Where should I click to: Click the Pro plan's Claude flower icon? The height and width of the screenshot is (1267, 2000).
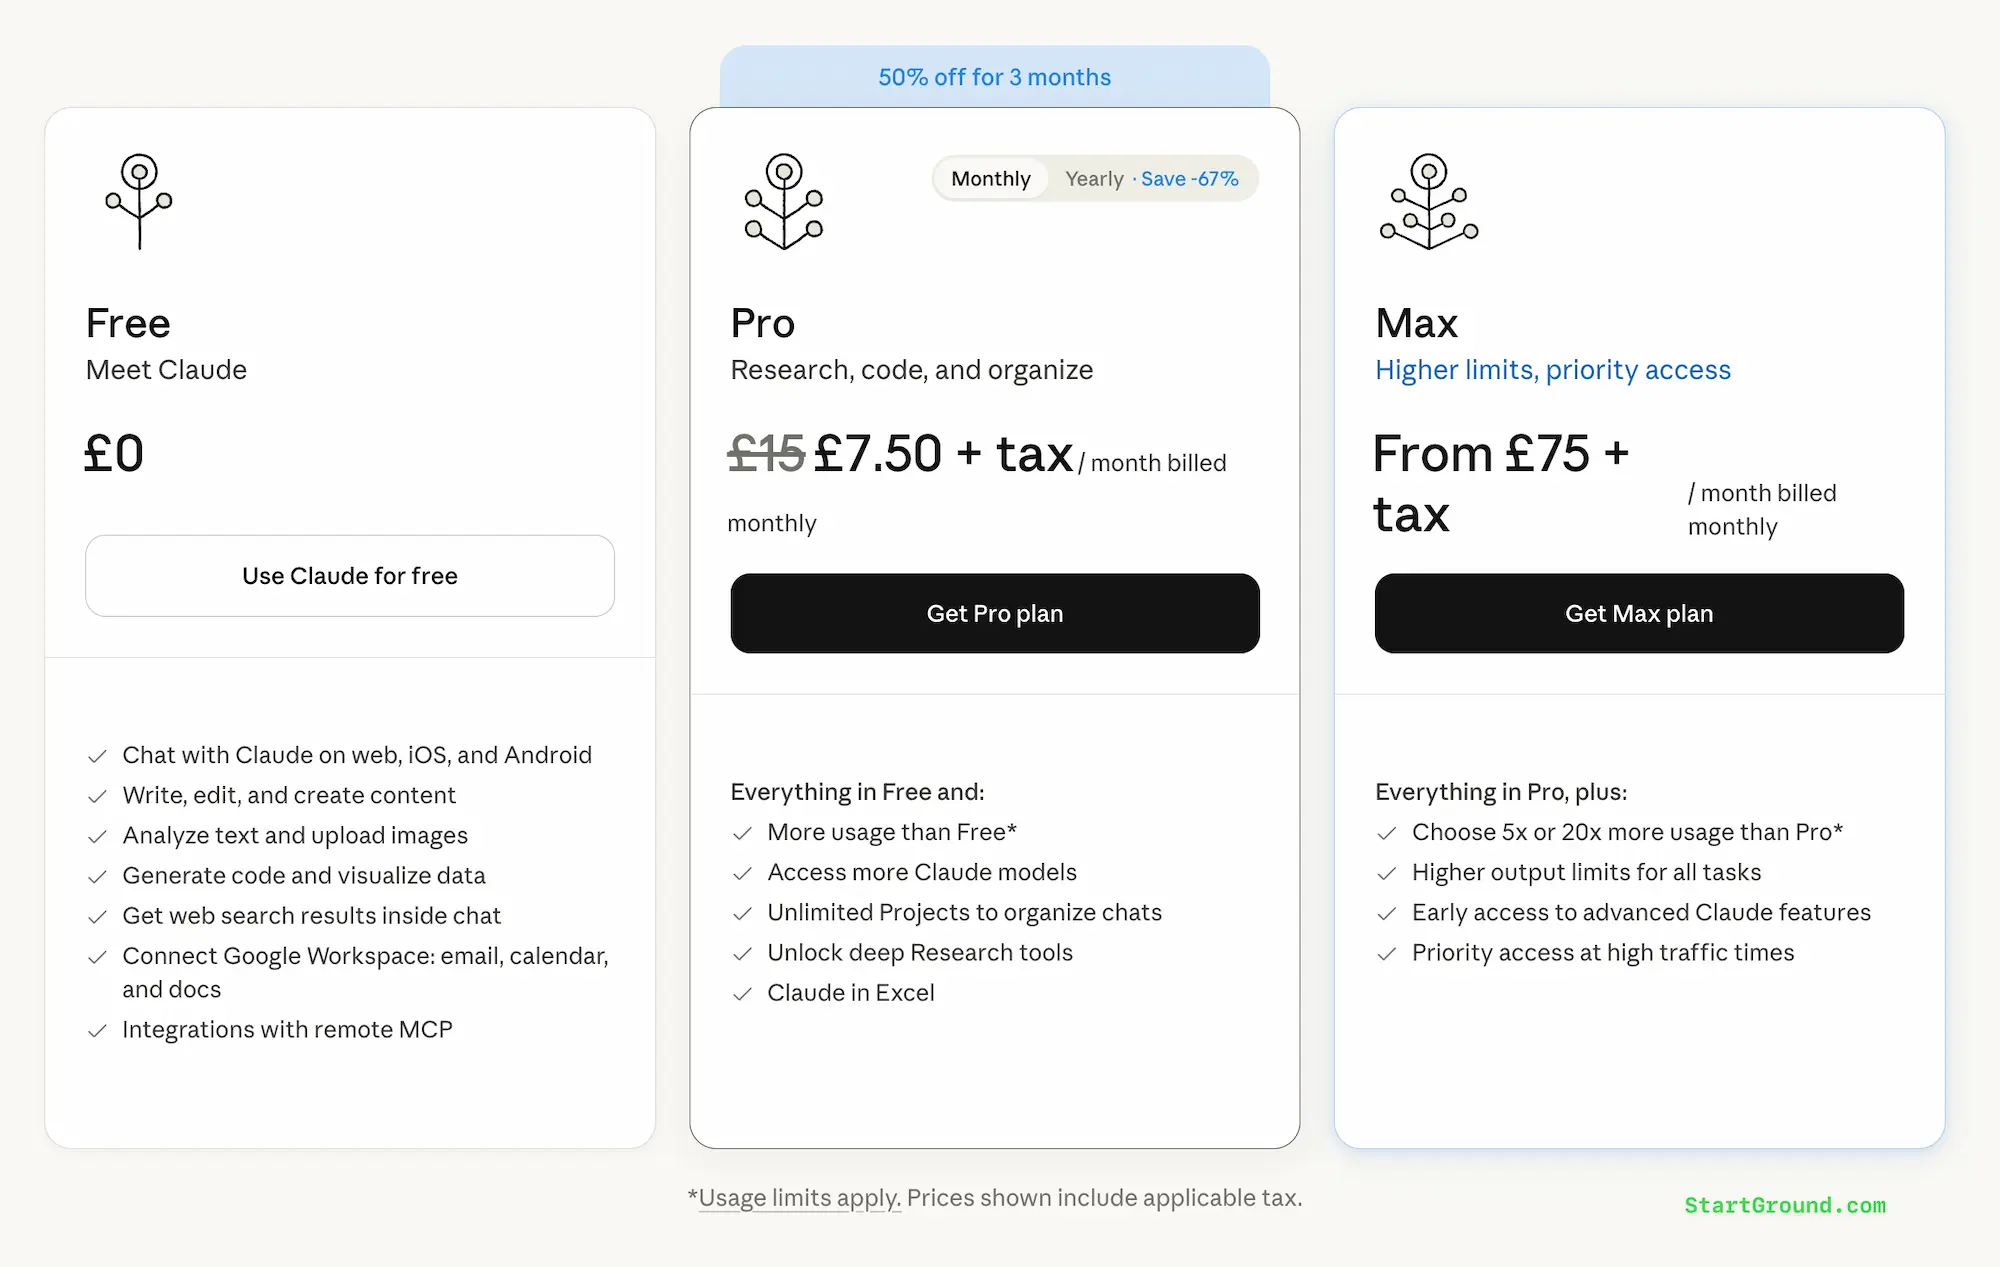coord(784,201)
